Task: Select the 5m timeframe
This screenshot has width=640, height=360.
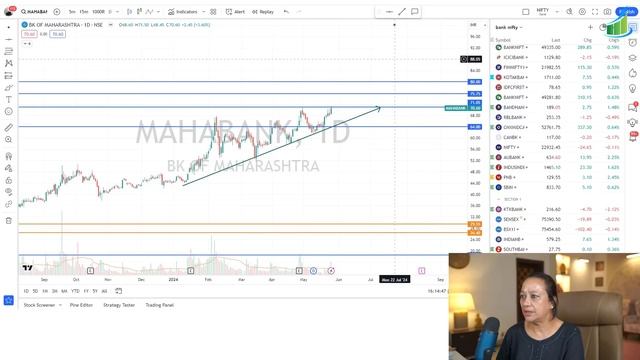Action: [72, 12]
